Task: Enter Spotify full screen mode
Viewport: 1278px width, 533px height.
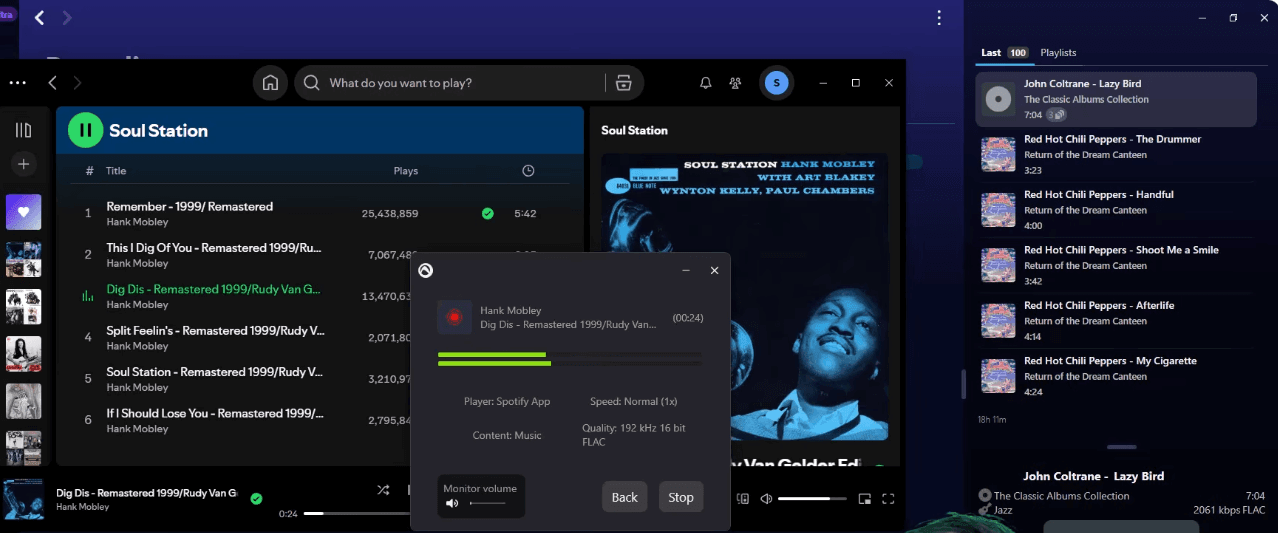Action: [888, 498]
